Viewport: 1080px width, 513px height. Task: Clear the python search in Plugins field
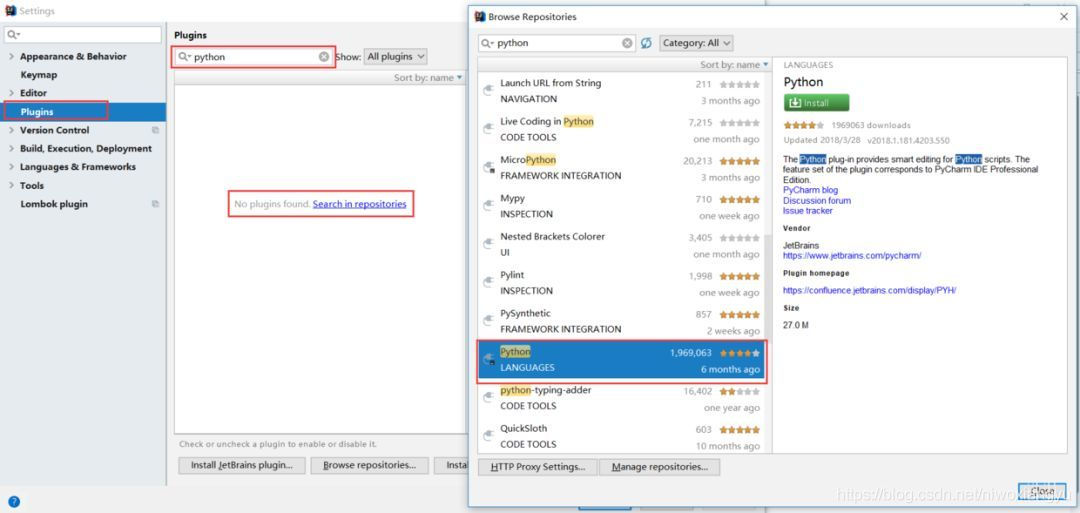(324, 57)
